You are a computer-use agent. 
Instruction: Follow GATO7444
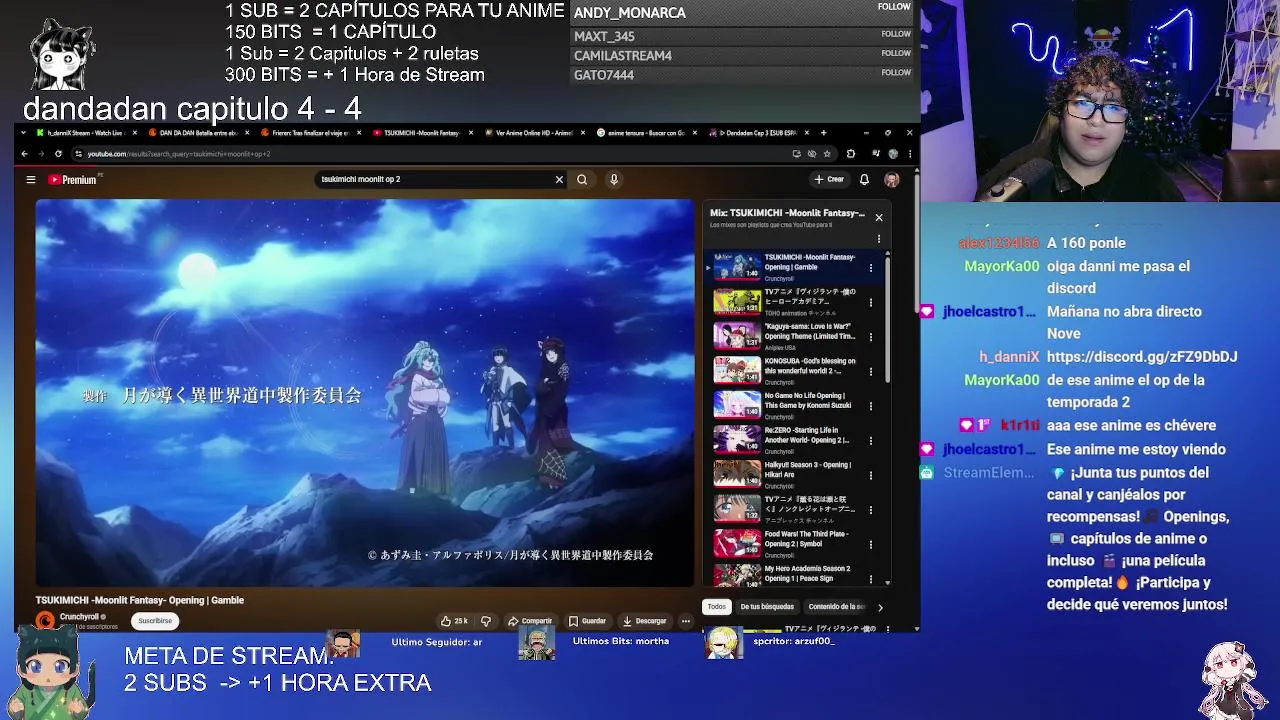[x=896, y=72]
